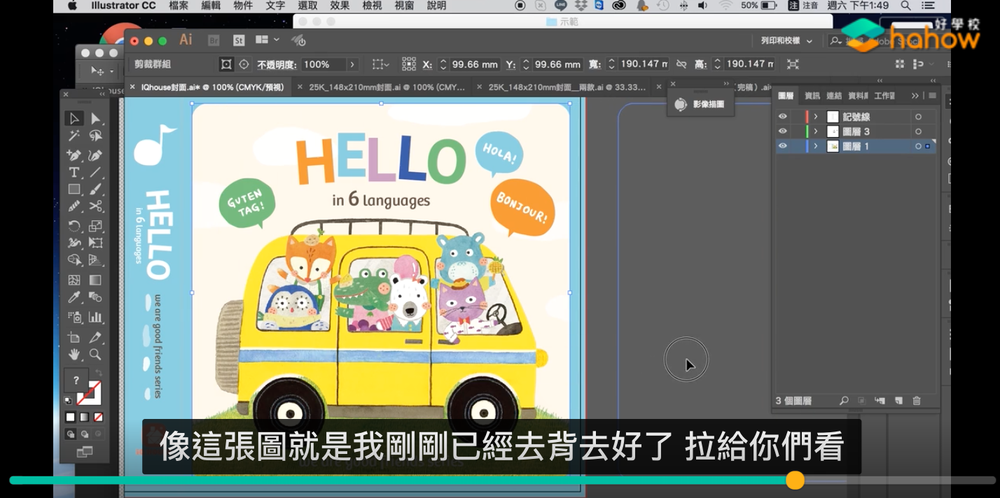Screen dimensions: 1000x498
Task: Choose the Pencil/Shaper tool
Action: [x=74, y=206]
